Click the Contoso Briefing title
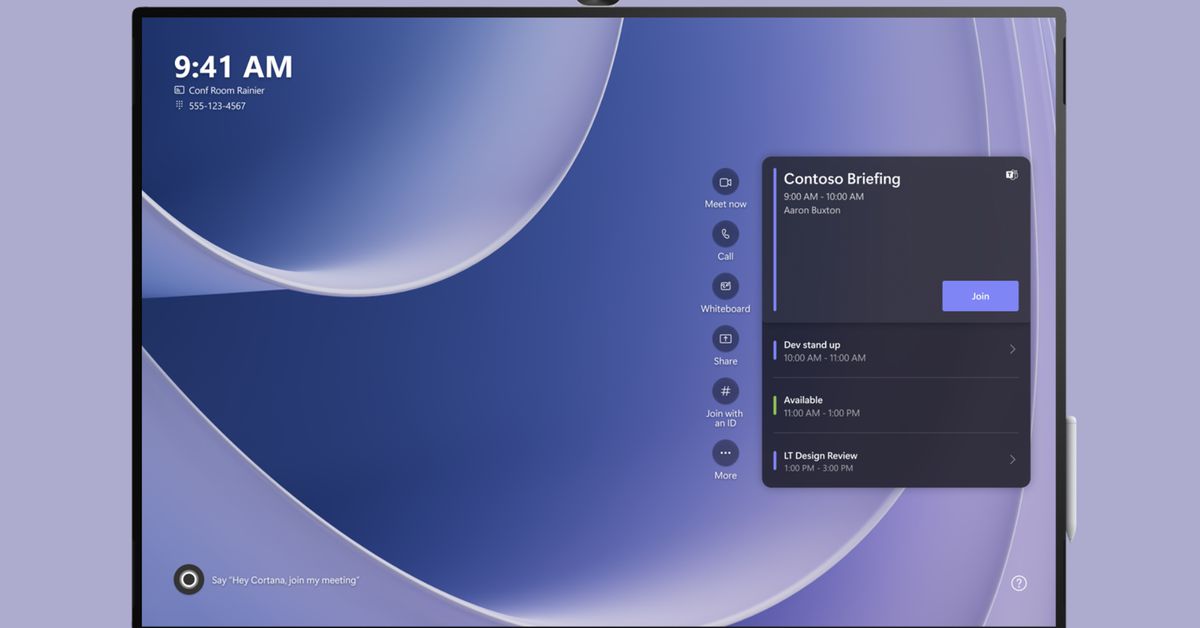Screen dimensions: 1200x628 (842, 179)
